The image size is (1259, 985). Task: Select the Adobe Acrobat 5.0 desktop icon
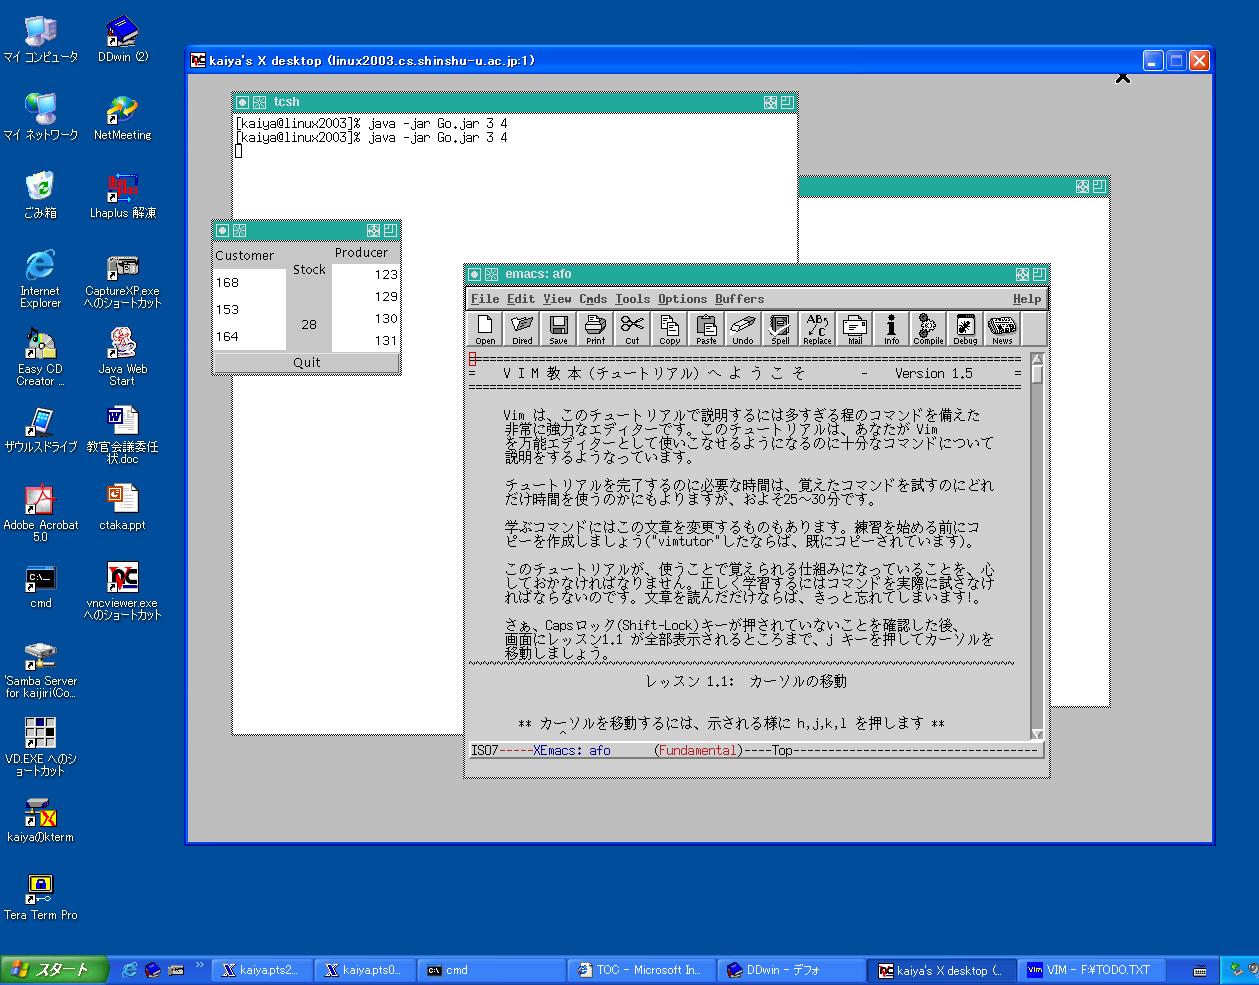40,513
